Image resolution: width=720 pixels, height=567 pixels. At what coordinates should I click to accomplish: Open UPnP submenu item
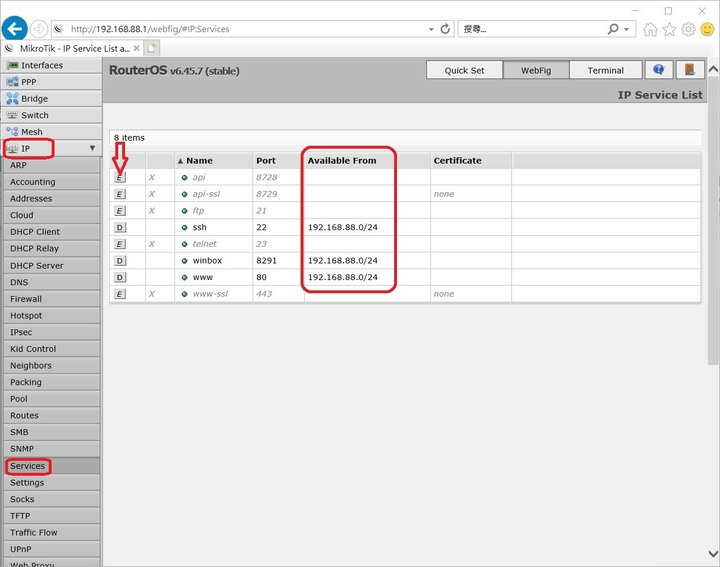(51, 549)
